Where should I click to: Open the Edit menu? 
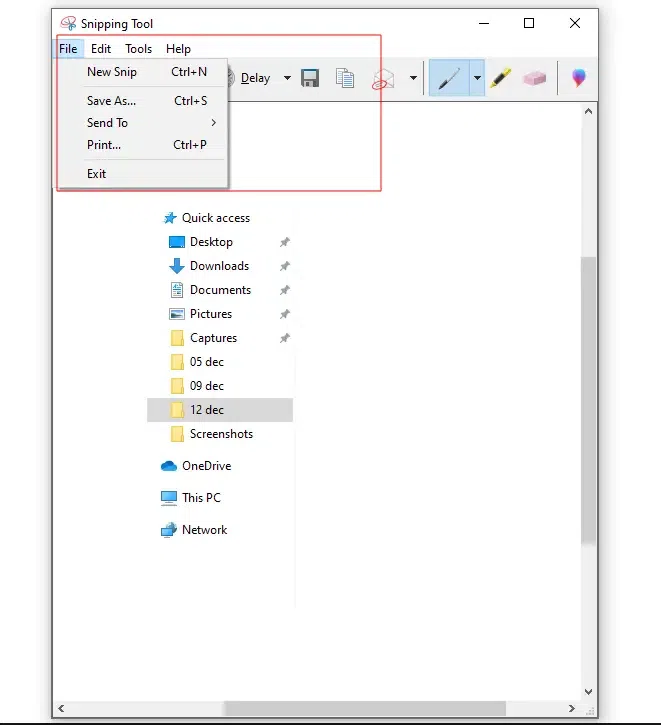tap(101, 49)
